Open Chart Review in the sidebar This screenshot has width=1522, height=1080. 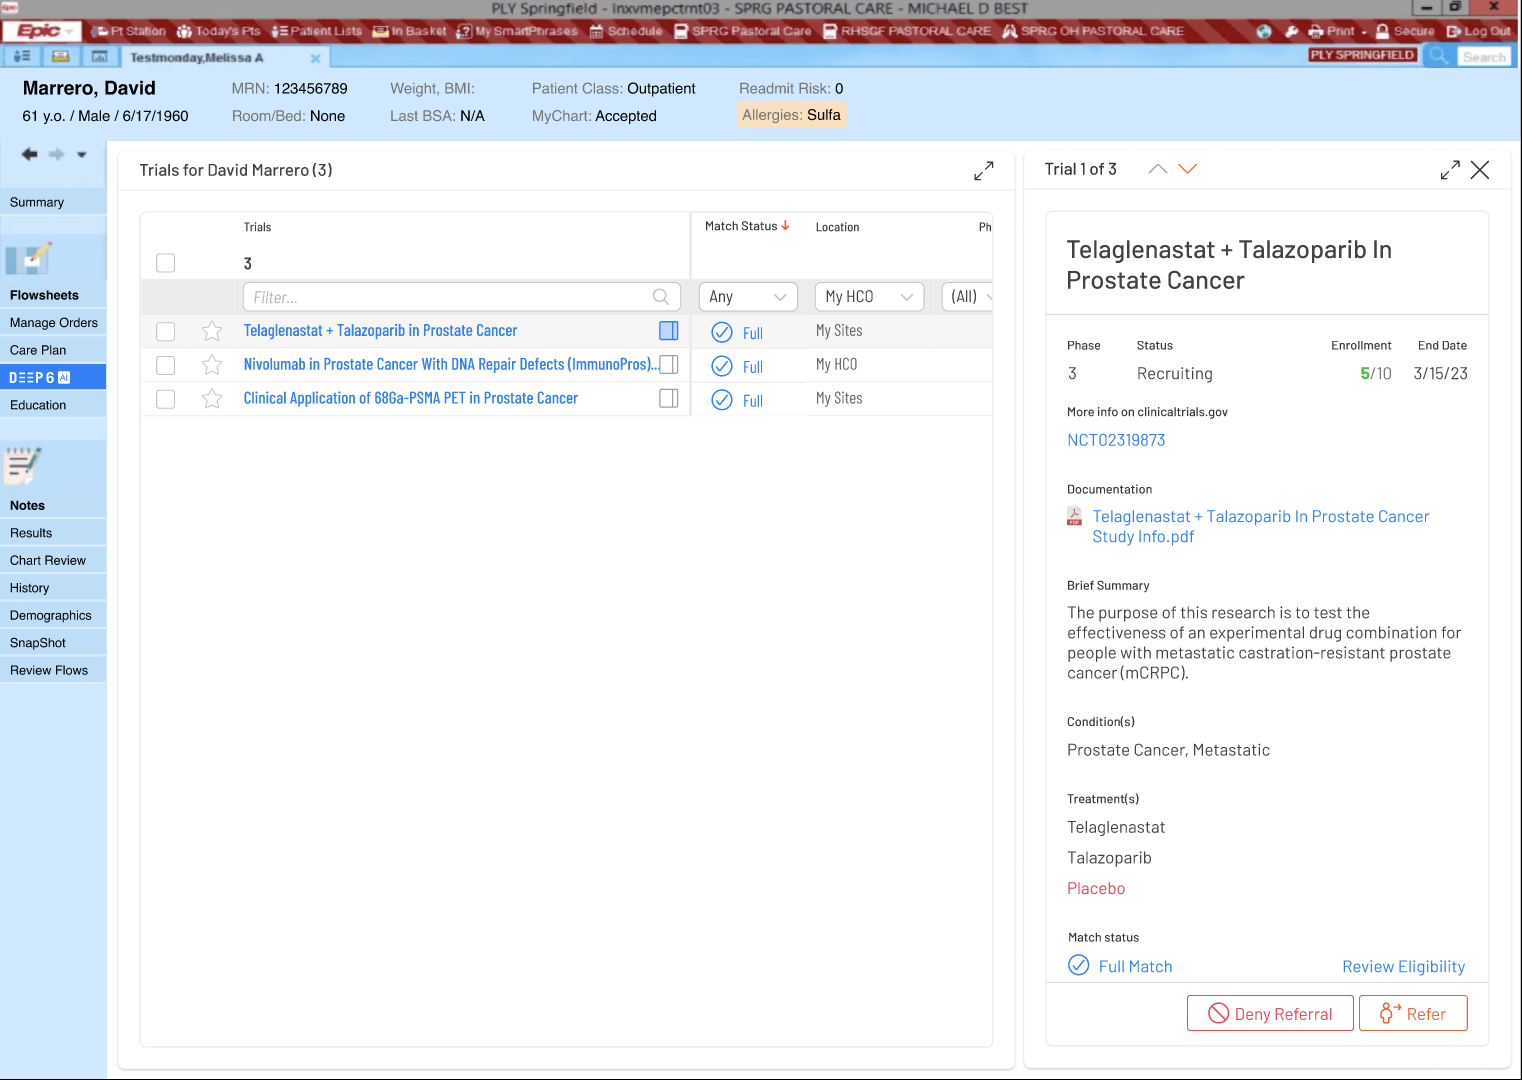(48, 560)
